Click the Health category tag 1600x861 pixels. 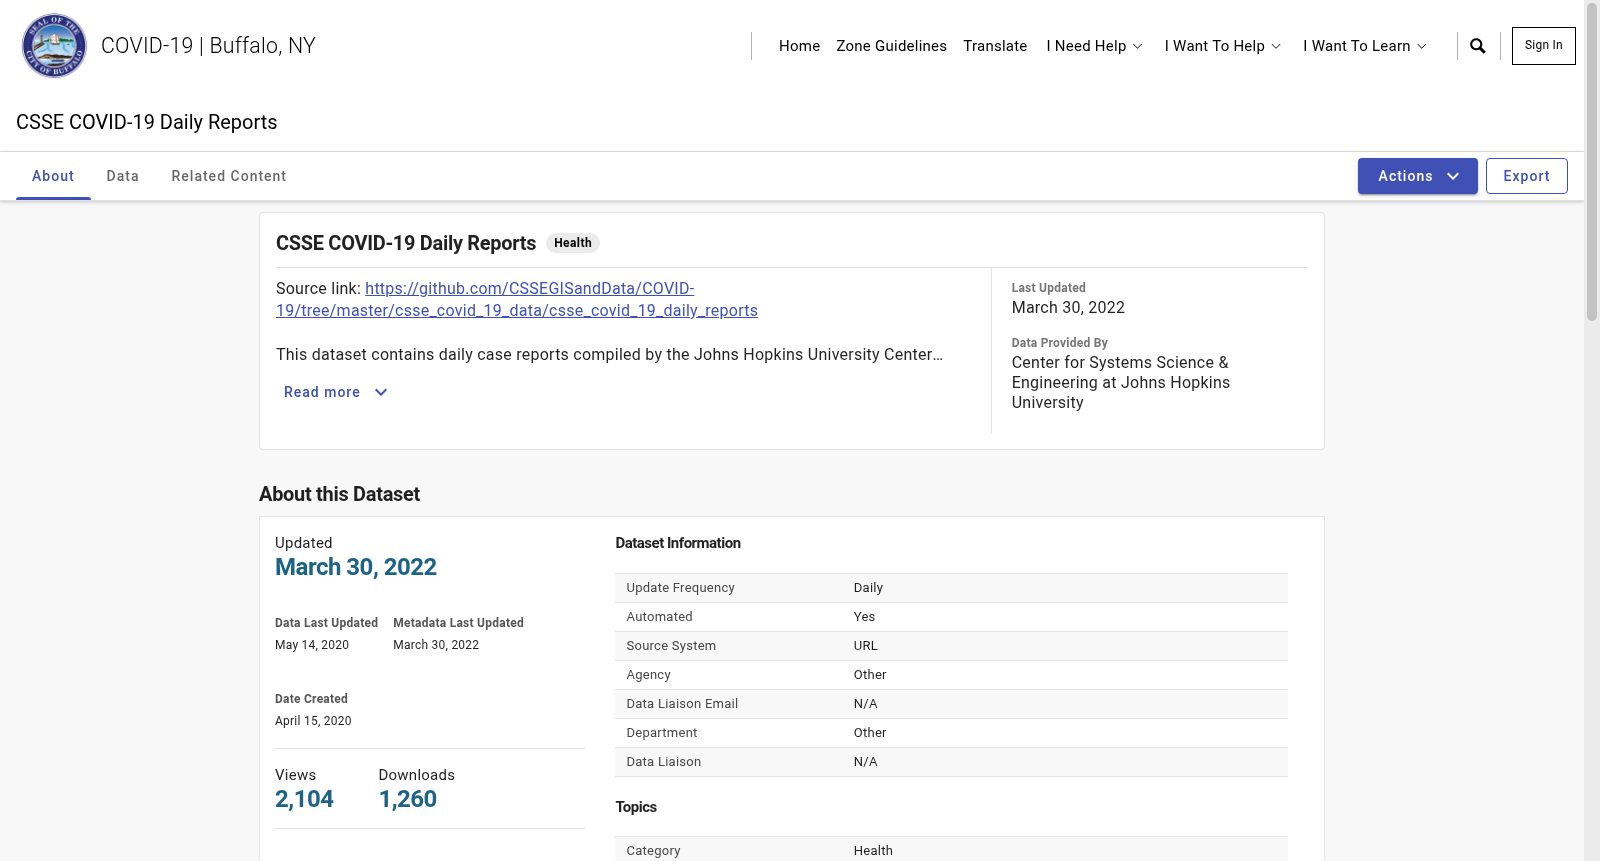(573, 243)
